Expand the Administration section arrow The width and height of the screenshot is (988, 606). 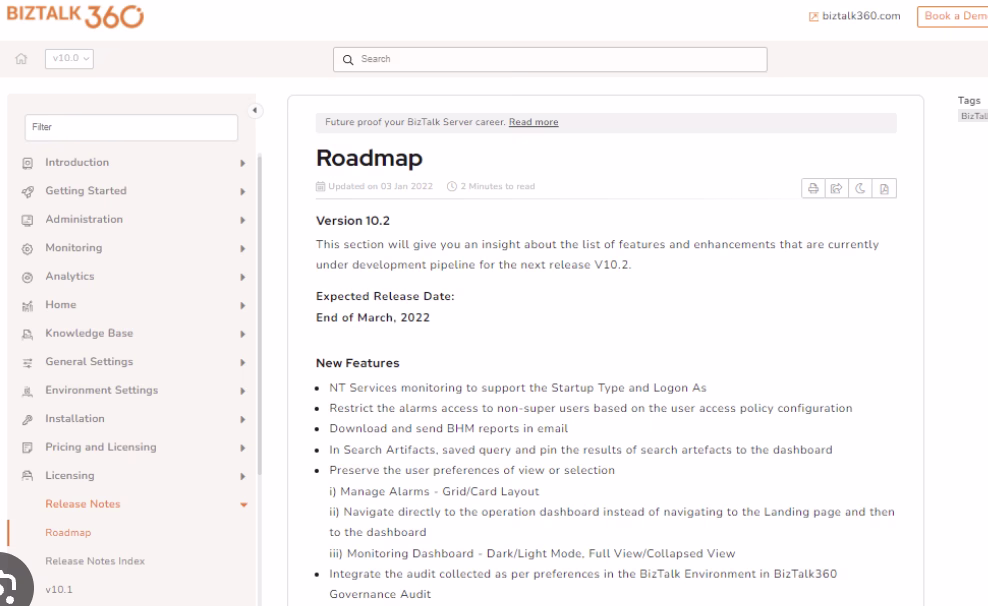[242, 220]
